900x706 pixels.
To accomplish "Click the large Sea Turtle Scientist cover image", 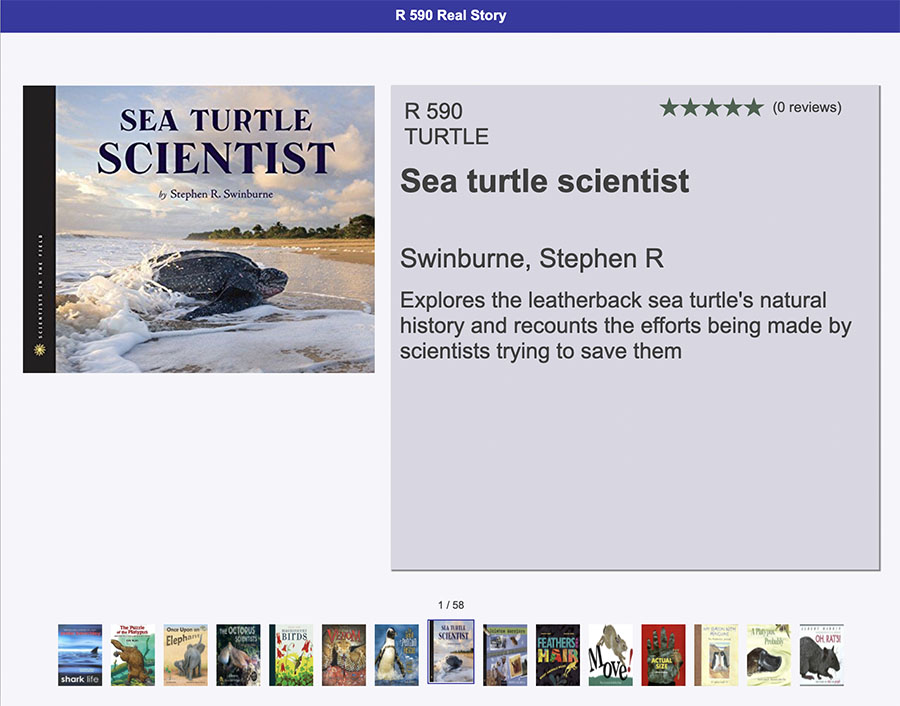I will (199, 229).
